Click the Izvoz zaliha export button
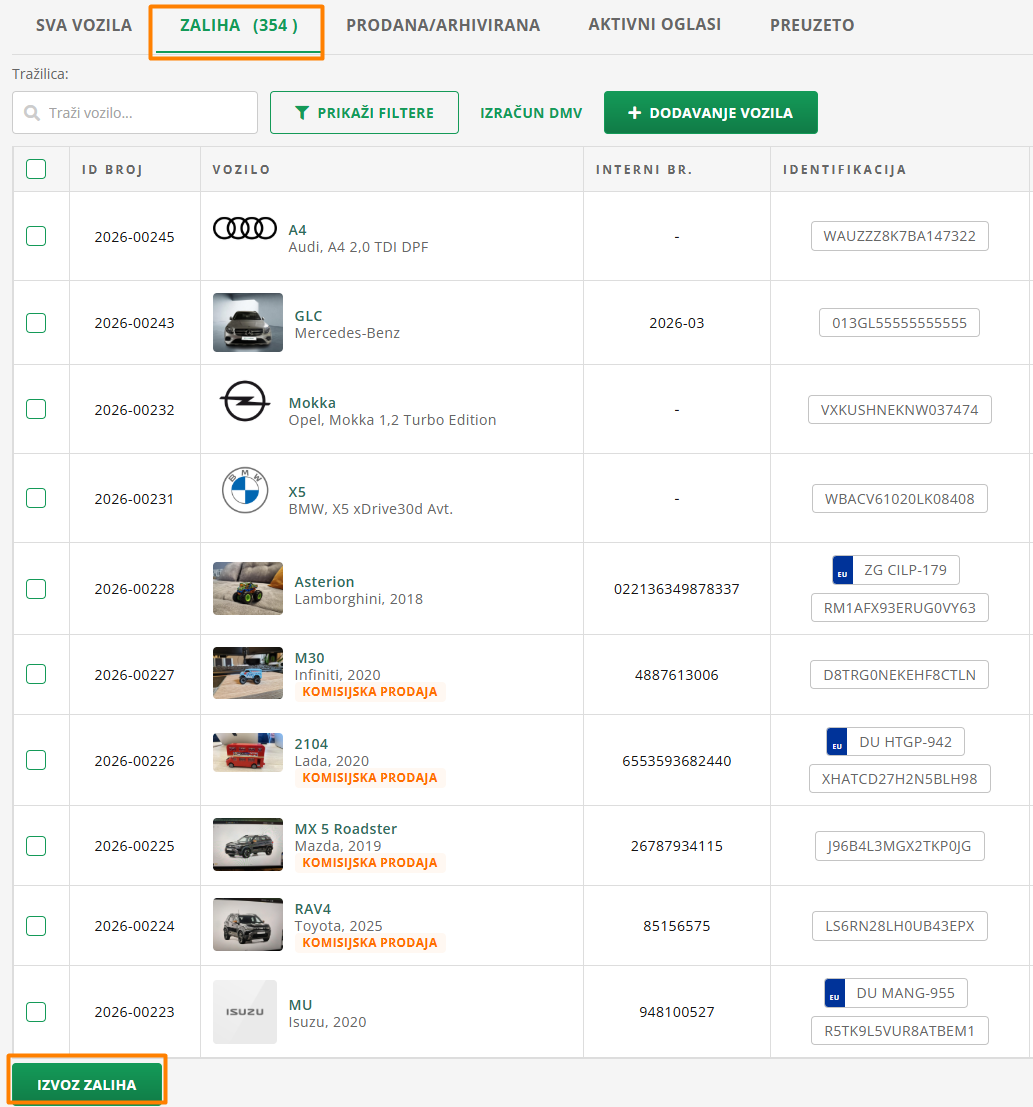Screen dimensions: 1033x1107 (x=87, y=1084)
